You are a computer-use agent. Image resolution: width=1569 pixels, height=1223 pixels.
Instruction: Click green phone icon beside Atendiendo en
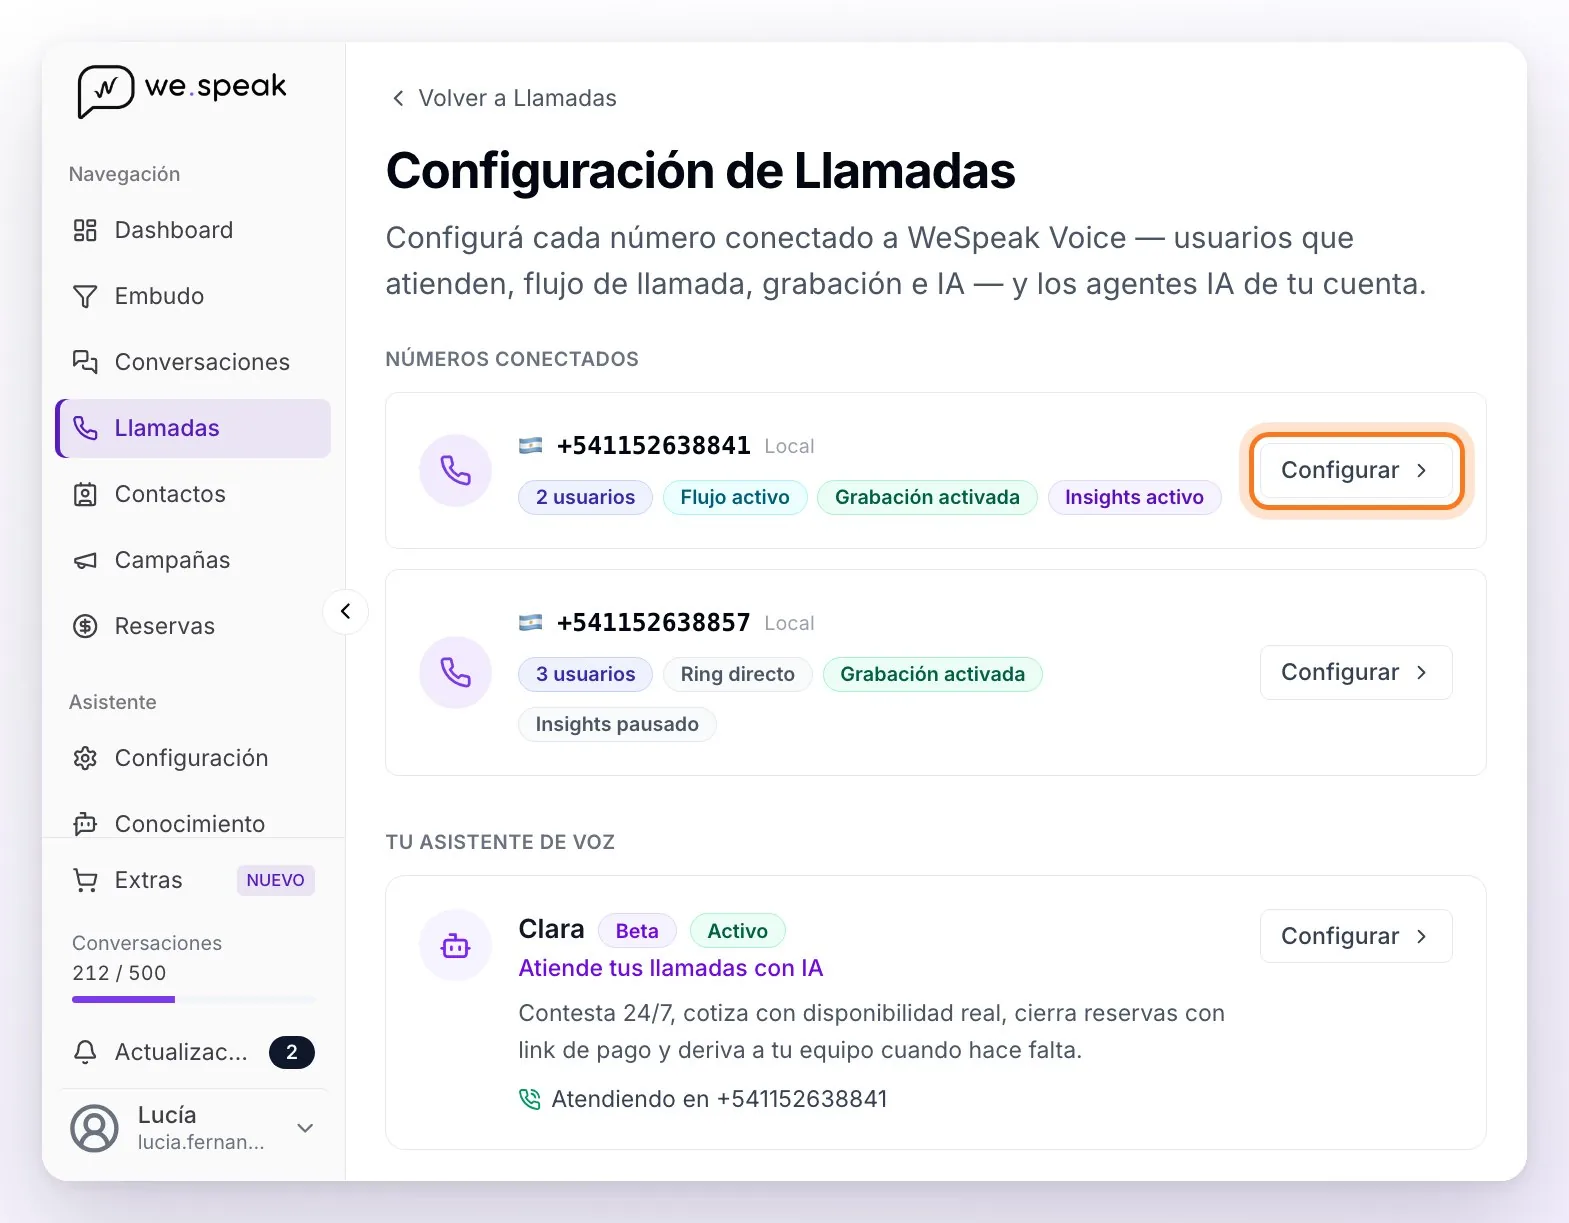pyautogui.click(x=529, y=1099)
